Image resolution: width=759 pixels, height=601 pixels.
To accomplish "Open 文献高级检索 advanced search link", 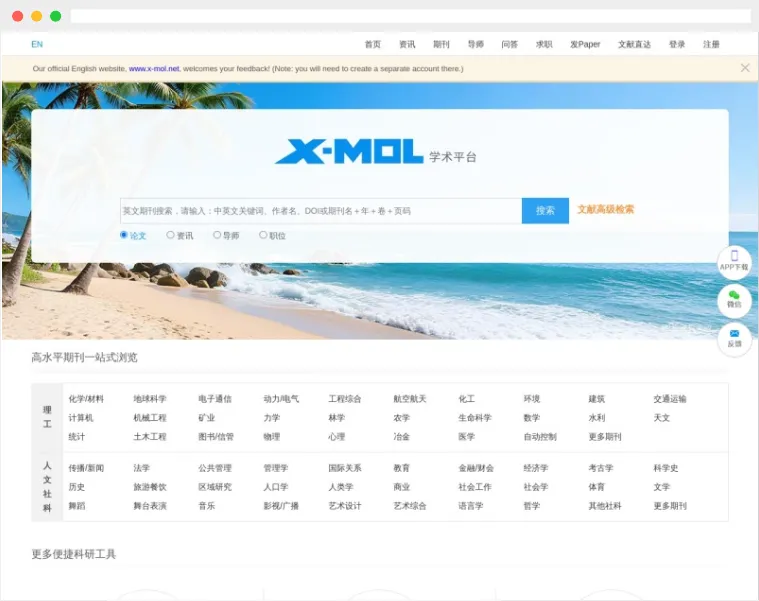I will (606, 210).
